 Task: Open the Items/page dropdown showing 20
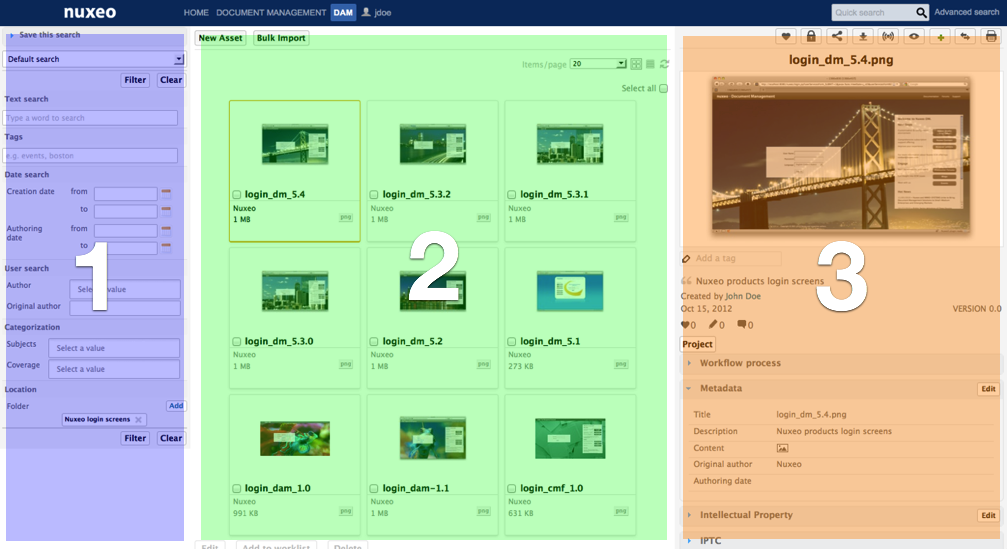click(598, 64)
